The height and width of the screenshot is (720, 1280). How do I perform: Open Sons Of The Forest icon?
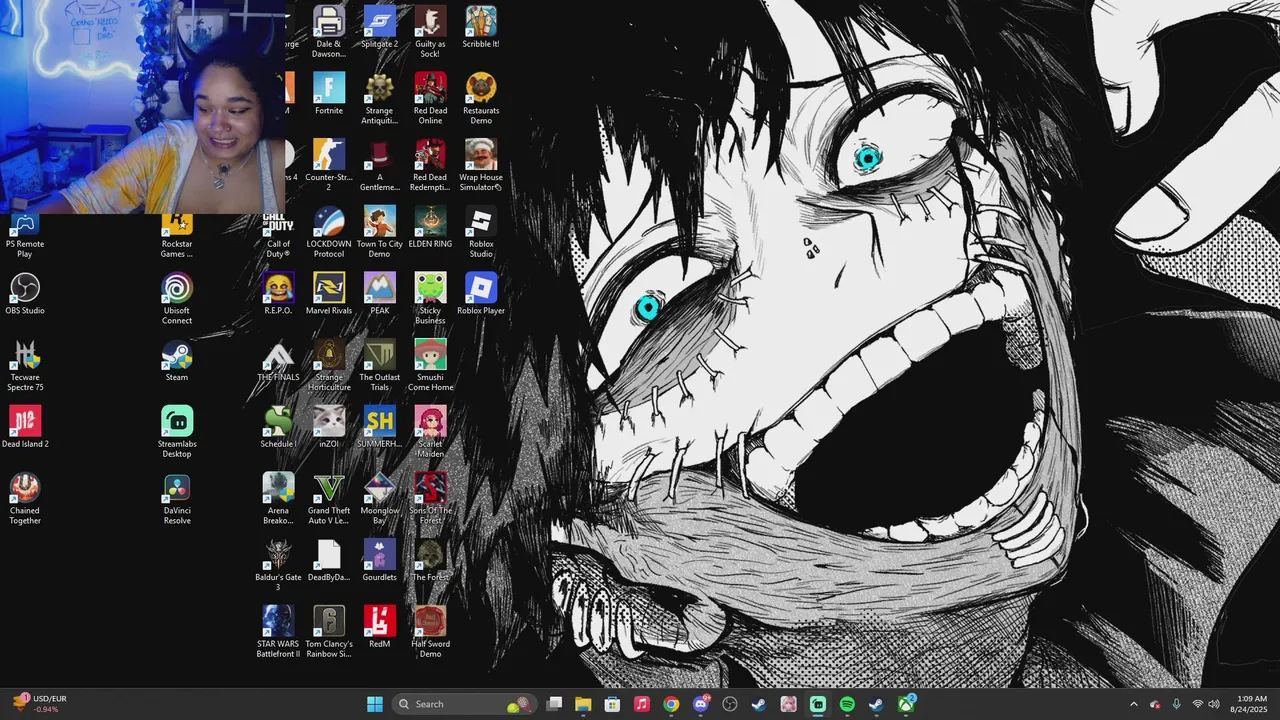[x=430, y=498]
